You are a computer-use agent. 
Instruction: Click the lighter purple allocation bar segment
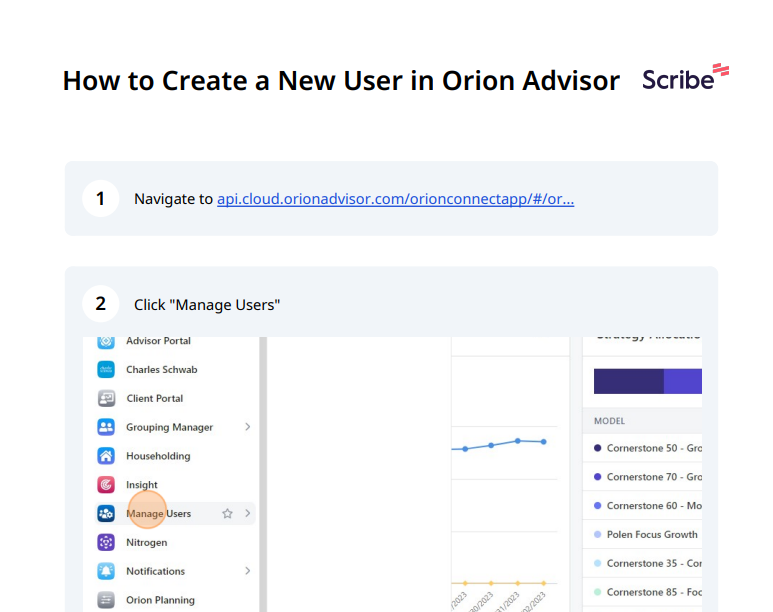pos(683,381)
